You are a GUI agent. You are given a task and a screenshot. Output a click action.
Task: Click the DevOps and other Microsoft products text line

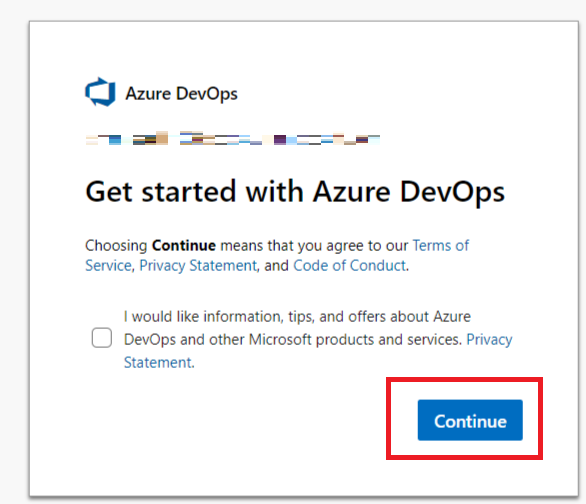(292, 340)
